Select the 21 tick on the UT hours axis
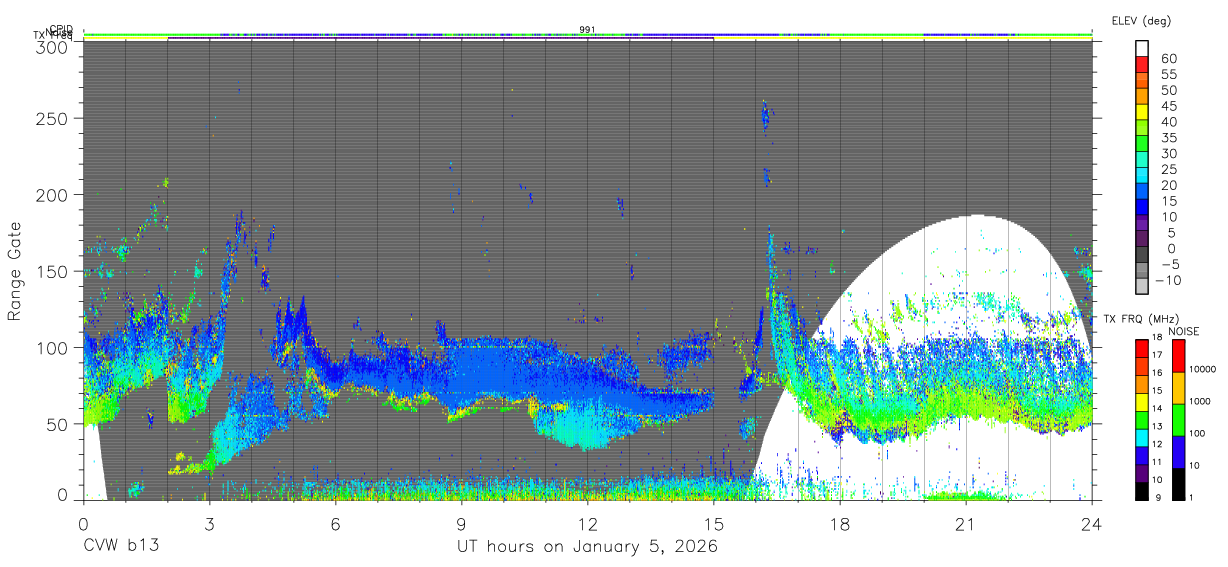Image resolution: width=1228 pixels, height=567 pixels. 966,522
